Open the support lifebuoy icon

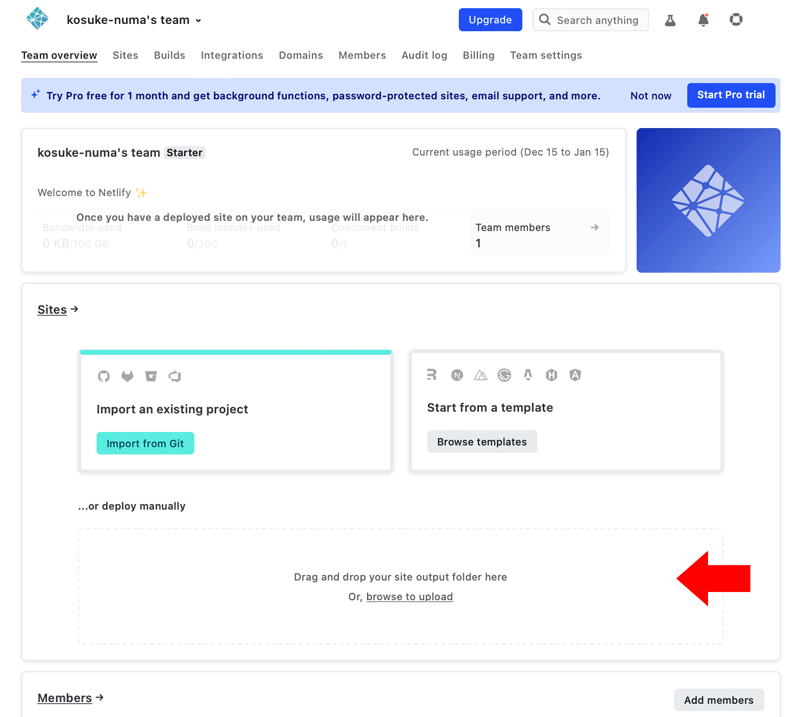tap(736, 20)
